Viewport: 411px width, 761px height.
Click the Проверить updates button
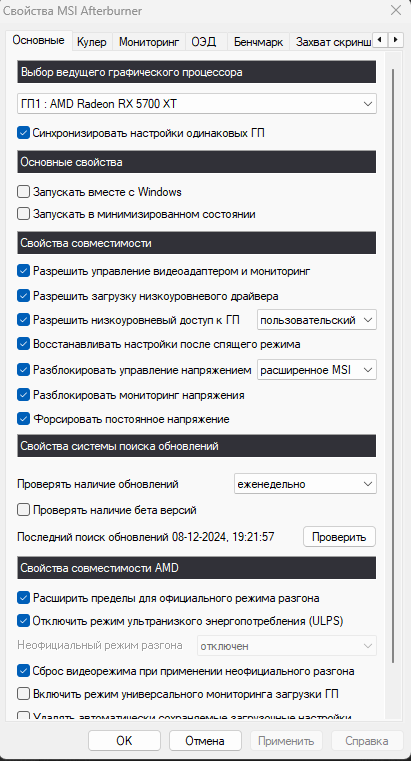pyautogui.click(x=339, y=537)
